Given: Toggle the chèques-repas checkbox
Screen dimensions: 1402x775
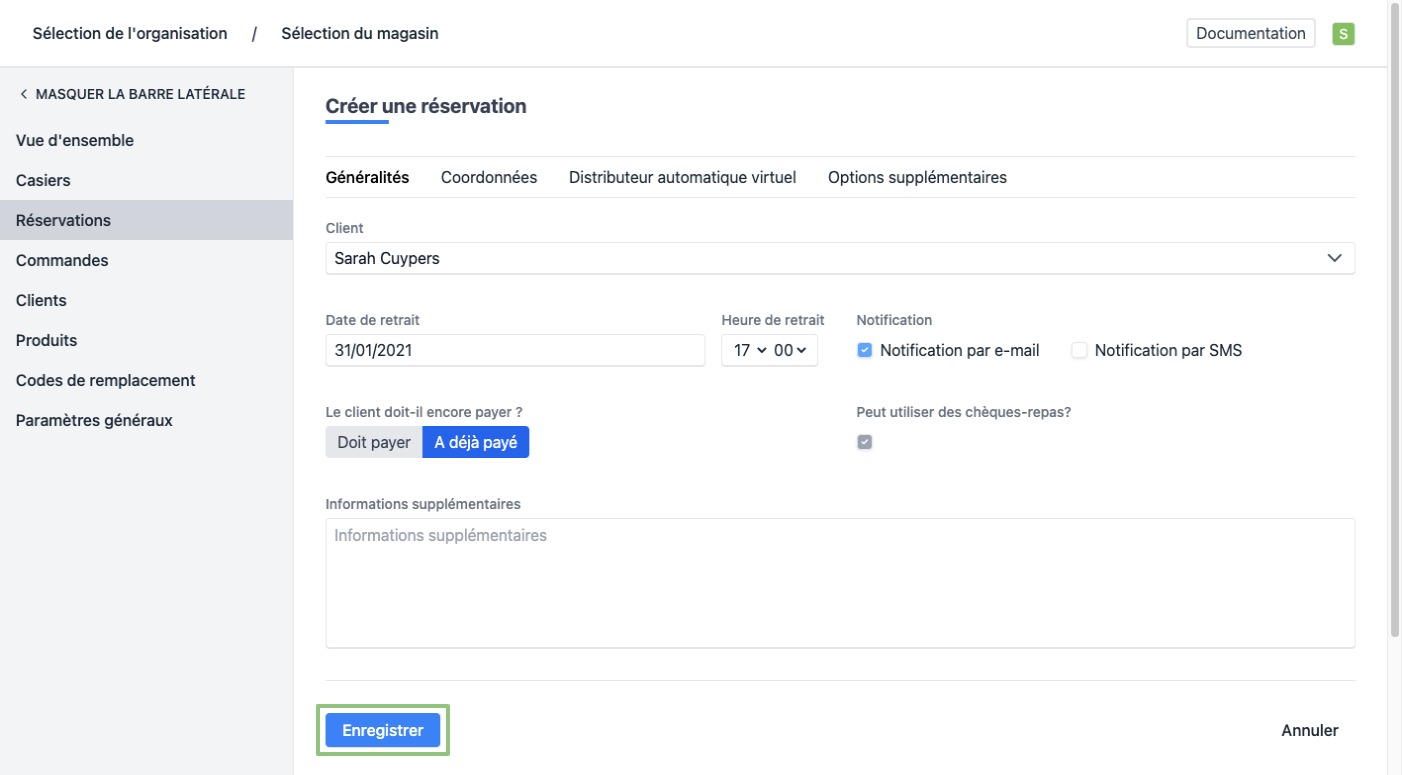Looking at the screenshot, I should tap(865, 442).
